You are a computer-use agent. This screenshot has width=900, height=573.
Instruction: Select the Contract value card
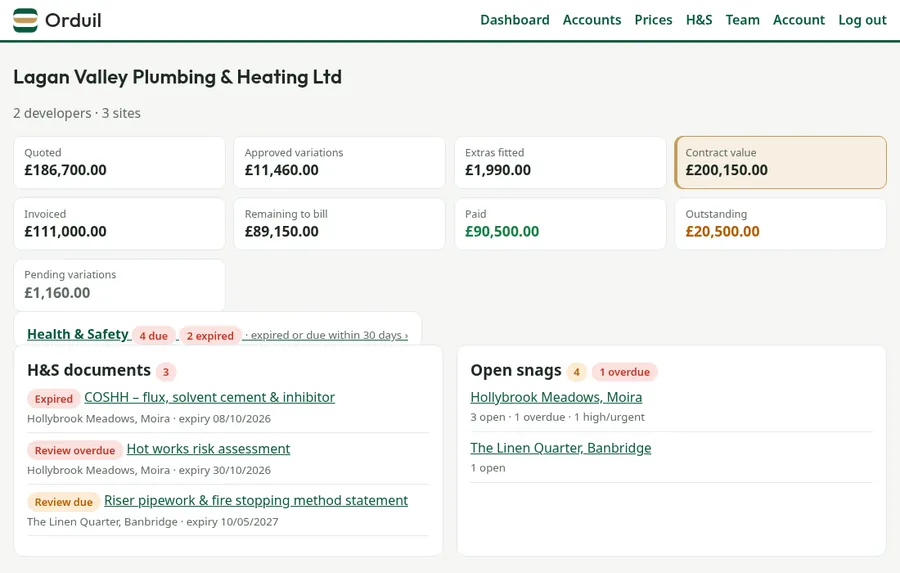pos(781,162)
